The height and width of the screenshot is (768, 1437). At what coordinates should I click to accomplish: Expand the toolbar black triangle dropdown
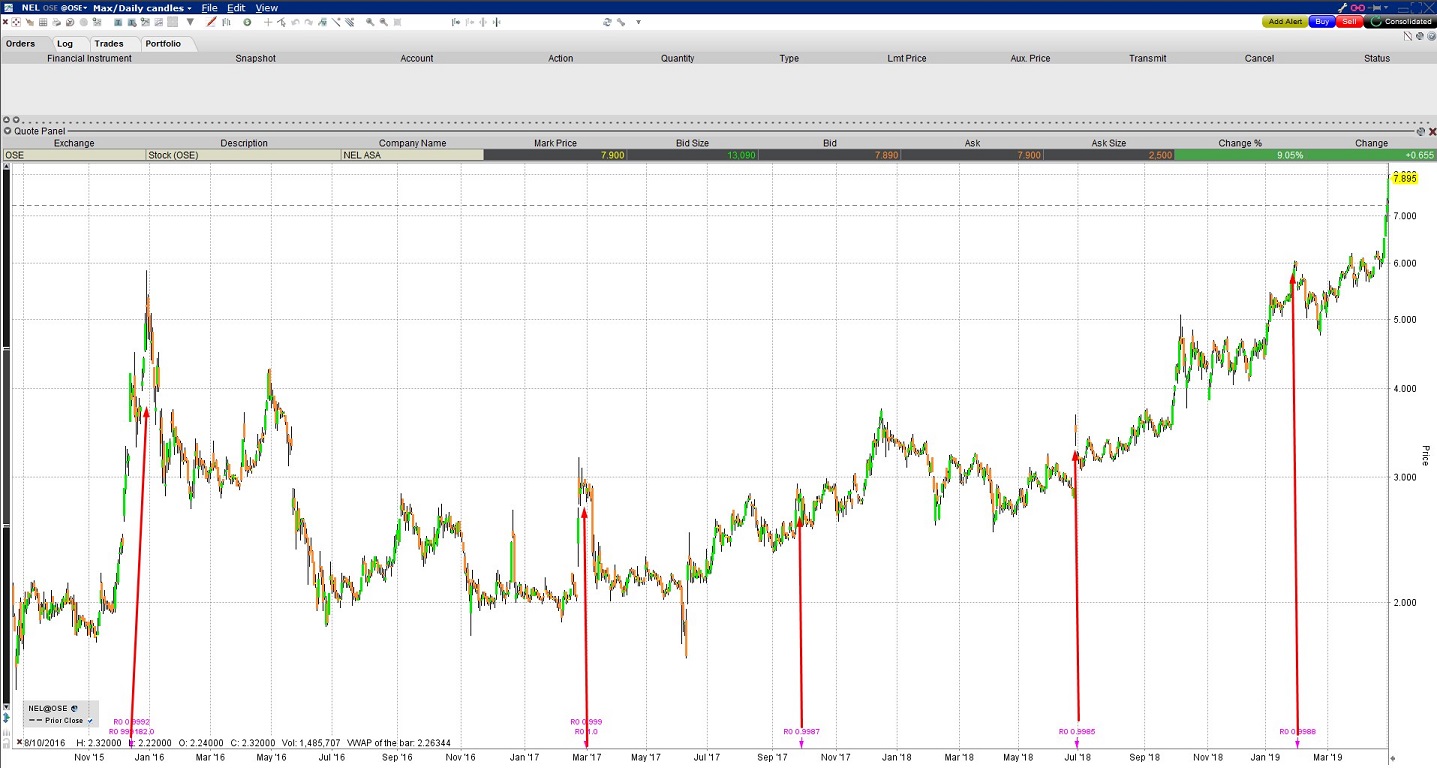190,21
